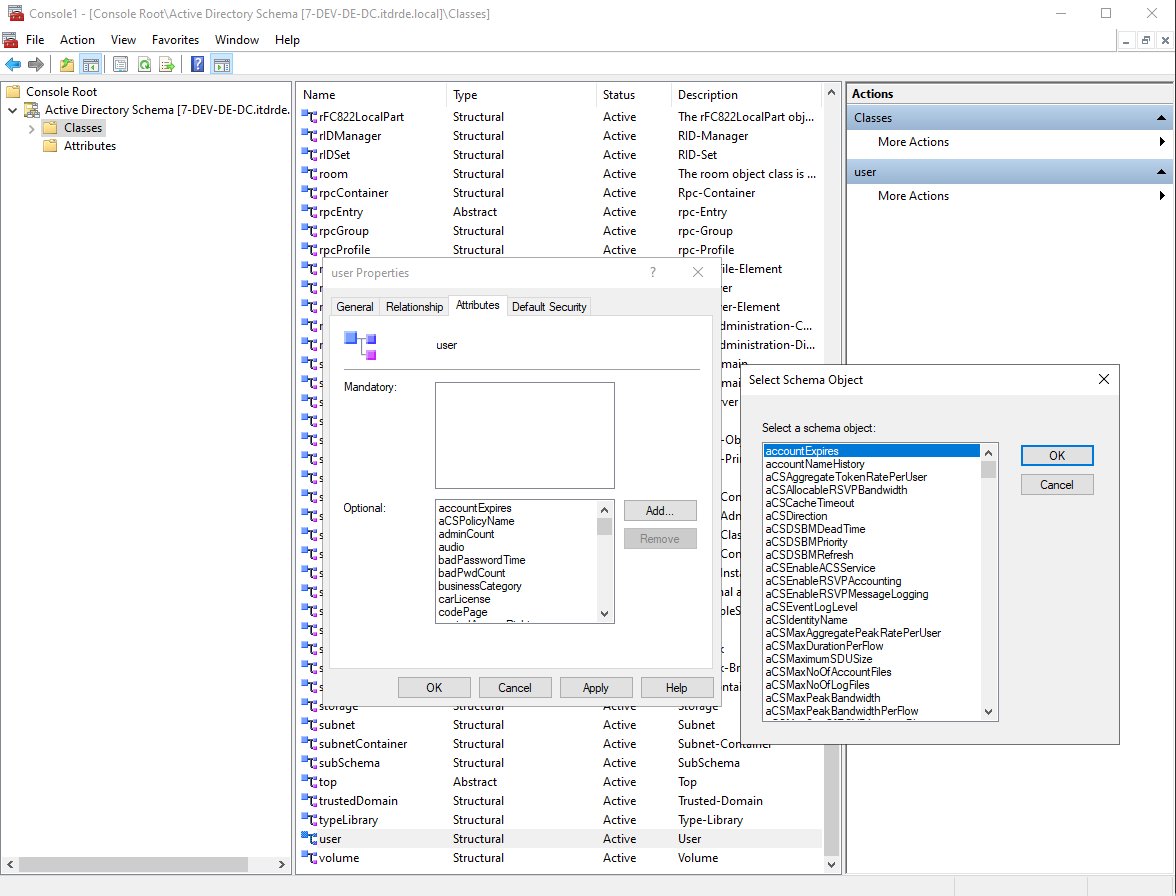Open the Favorites menu

(176, 40)
